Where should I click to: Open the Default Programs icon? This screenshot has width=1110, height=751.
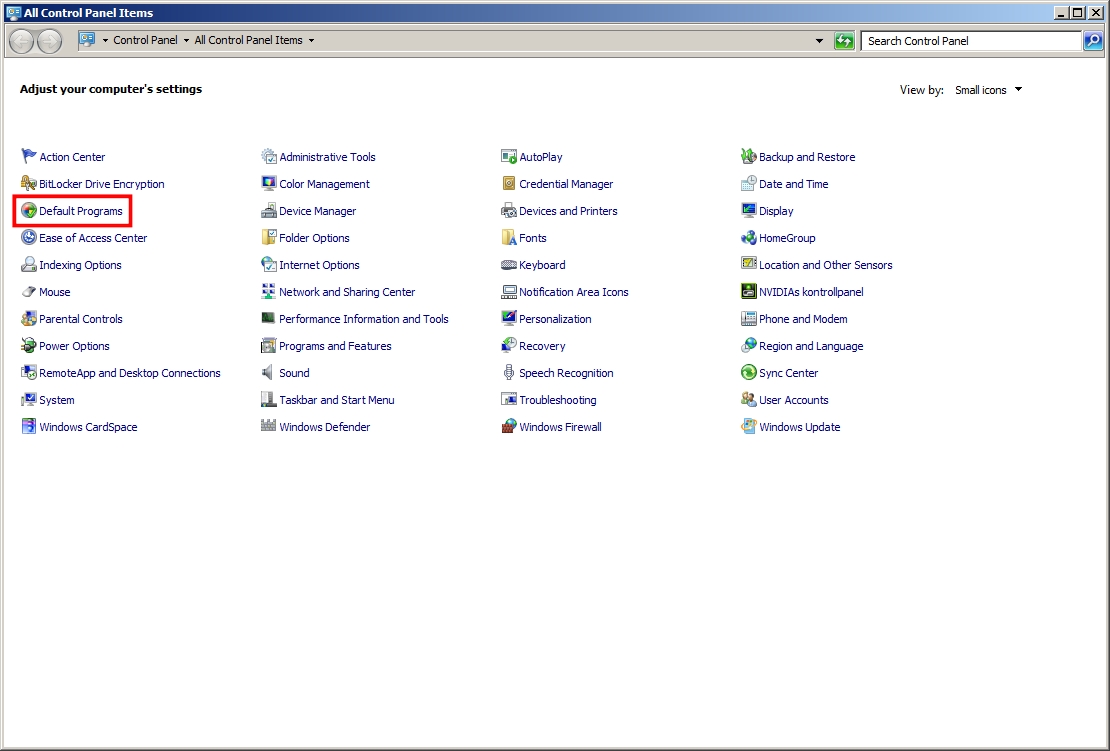[x=28, y=210]
